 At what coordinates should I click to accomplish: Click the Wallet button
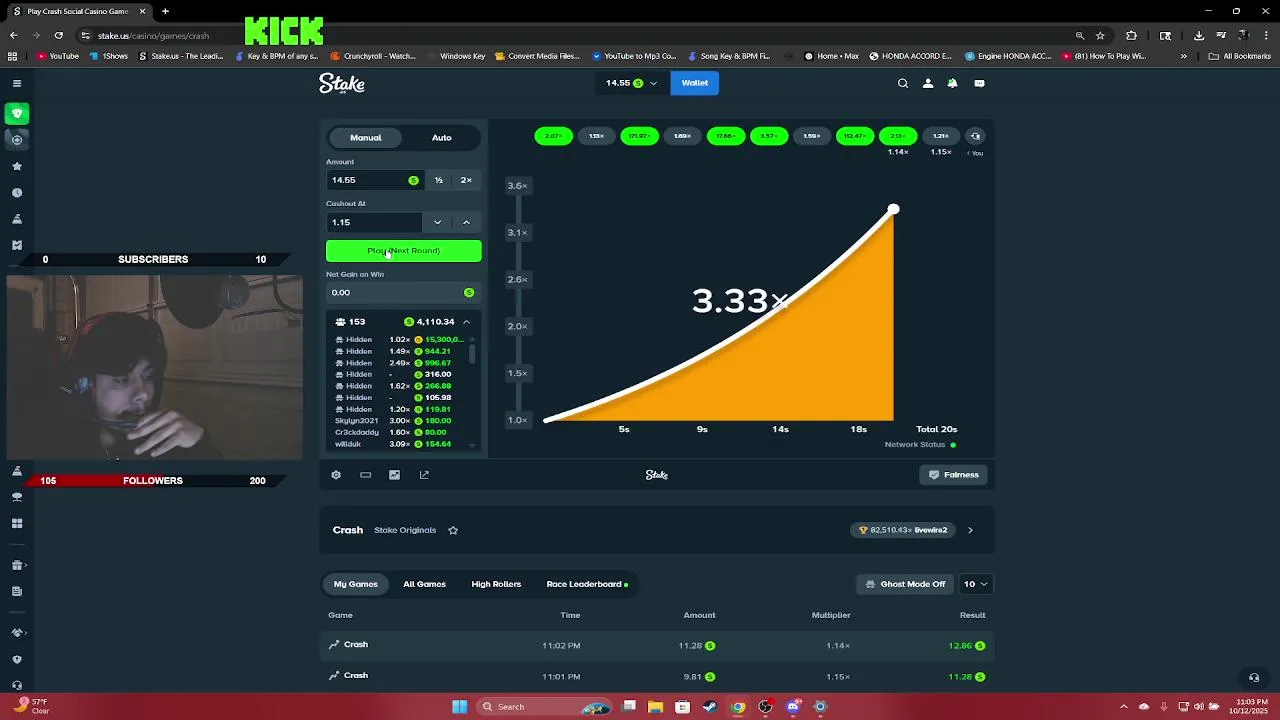click(x=695, y=83)
